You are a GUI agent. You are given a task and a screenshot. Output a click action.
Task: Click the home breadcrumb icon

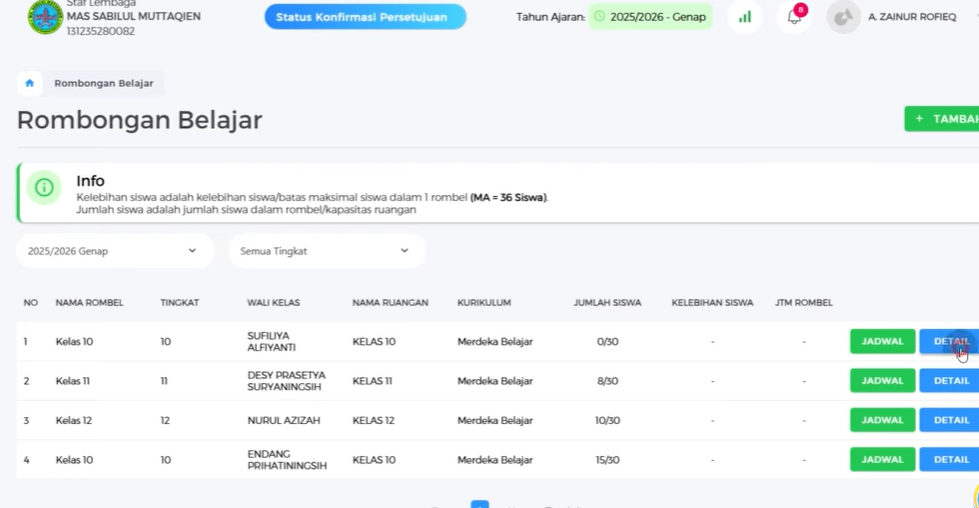tap(29, 83)
